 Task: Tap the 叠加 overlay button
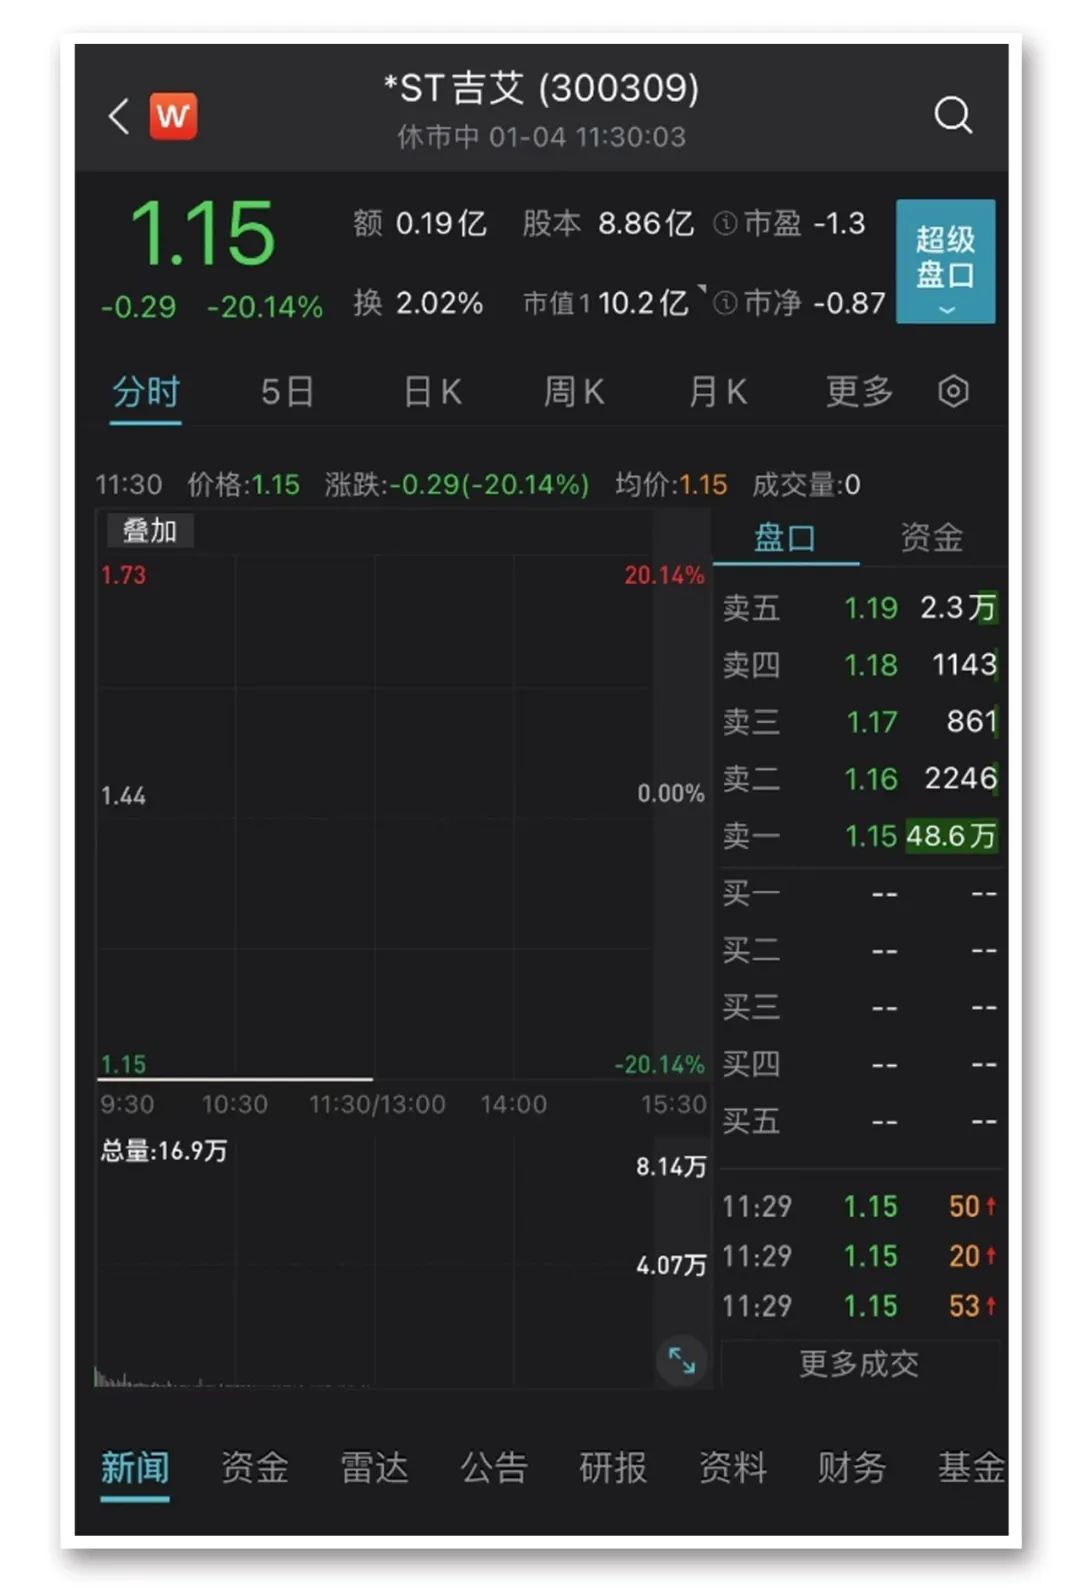coord(150,531)
